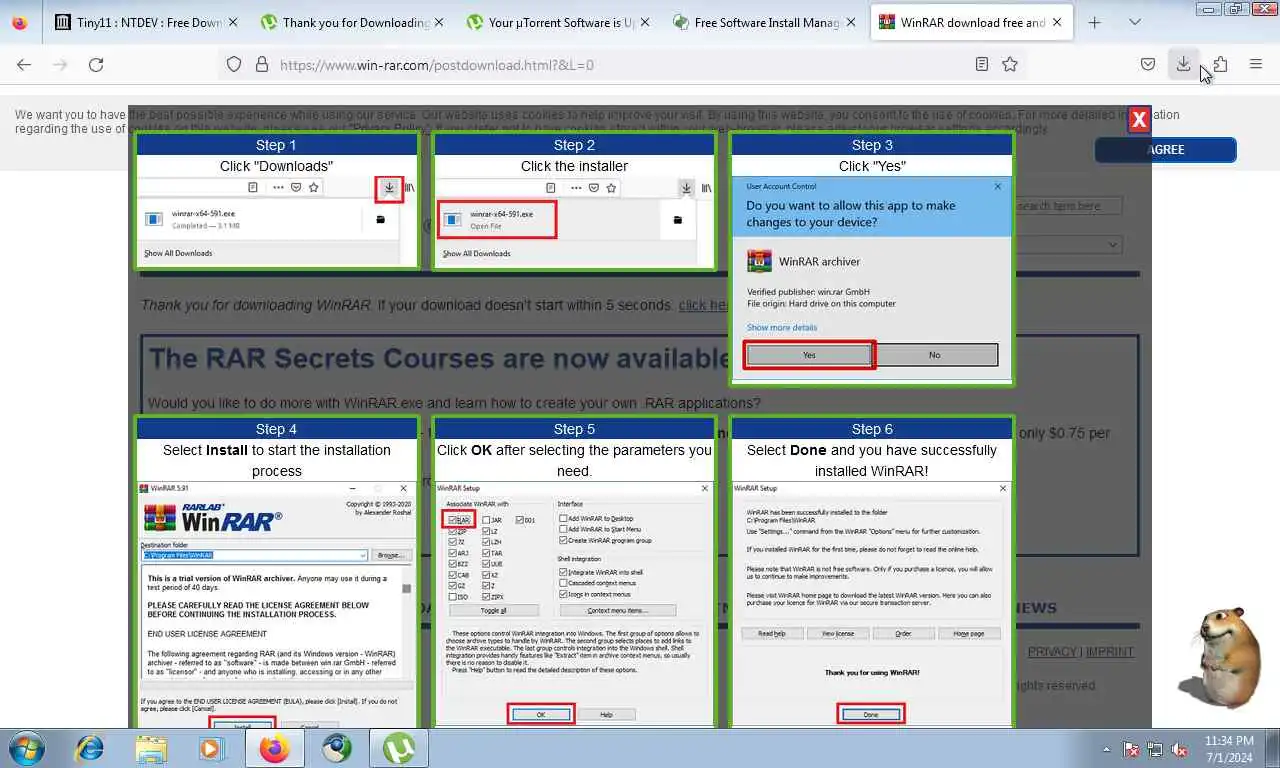Bookmark this page with the star
This screenshot has width=1280, height=768.
click(1010, 64)
